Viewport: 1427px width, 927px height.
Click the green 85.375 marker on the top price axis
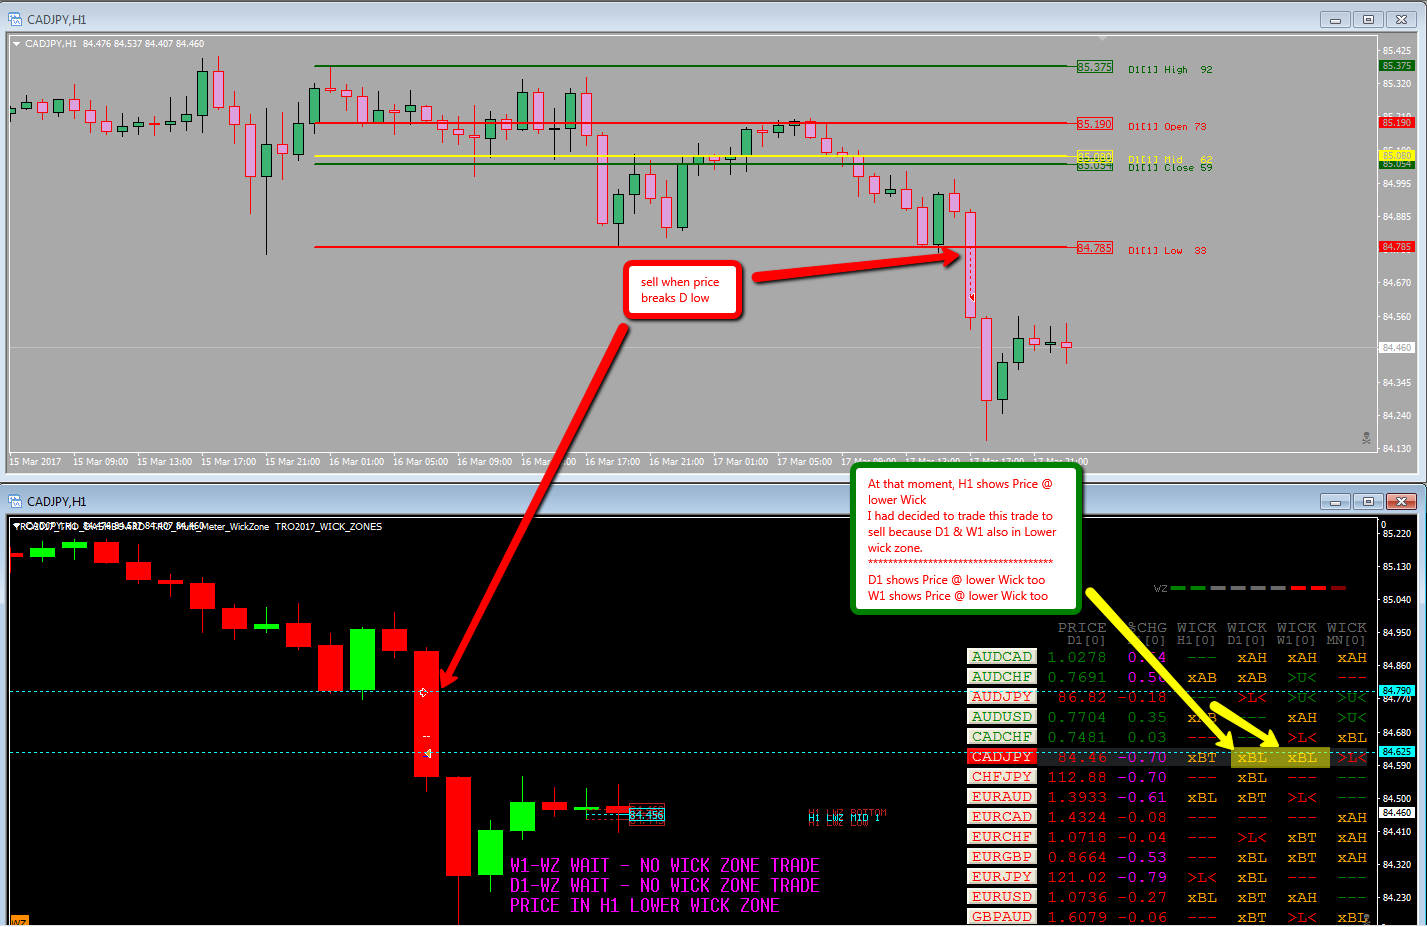1397,66
